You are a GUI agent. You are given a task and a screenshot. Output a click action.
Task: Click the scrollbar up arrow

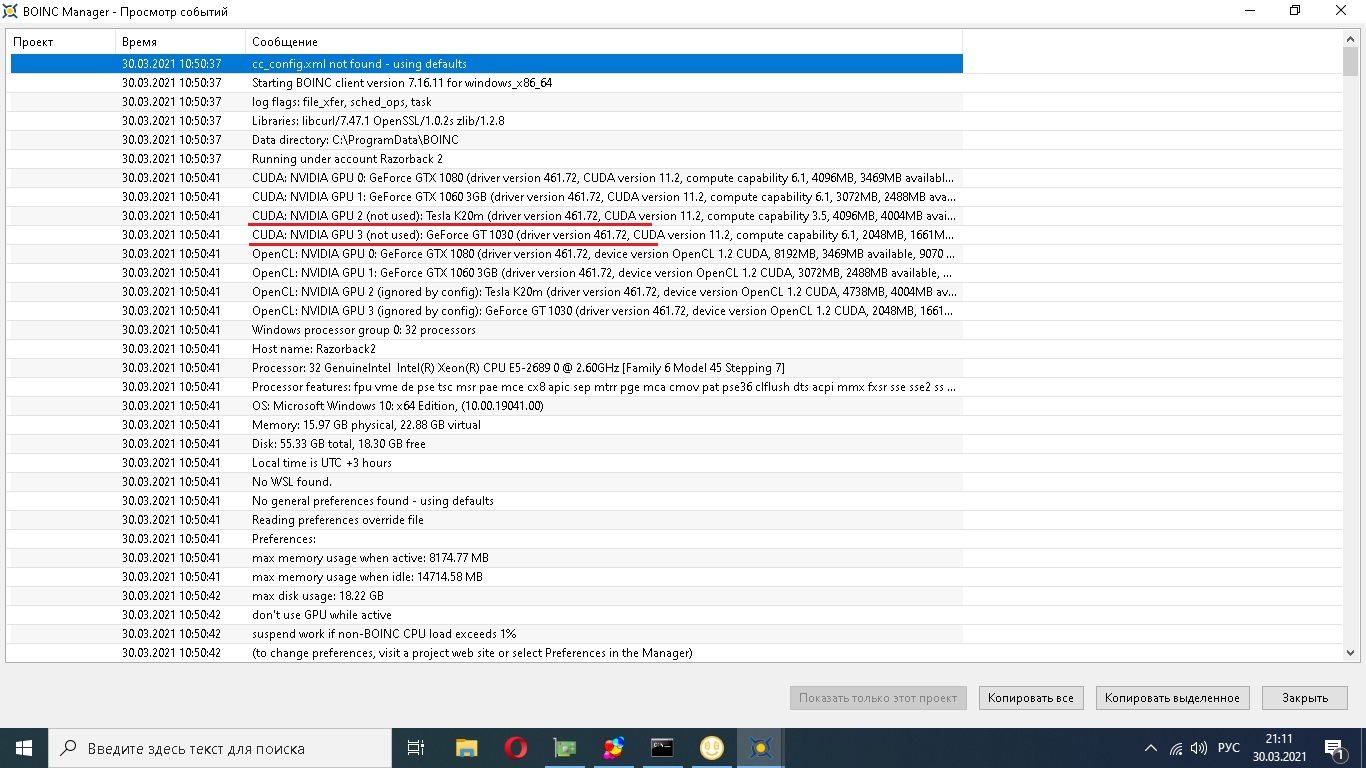(x=1350, y=39)
